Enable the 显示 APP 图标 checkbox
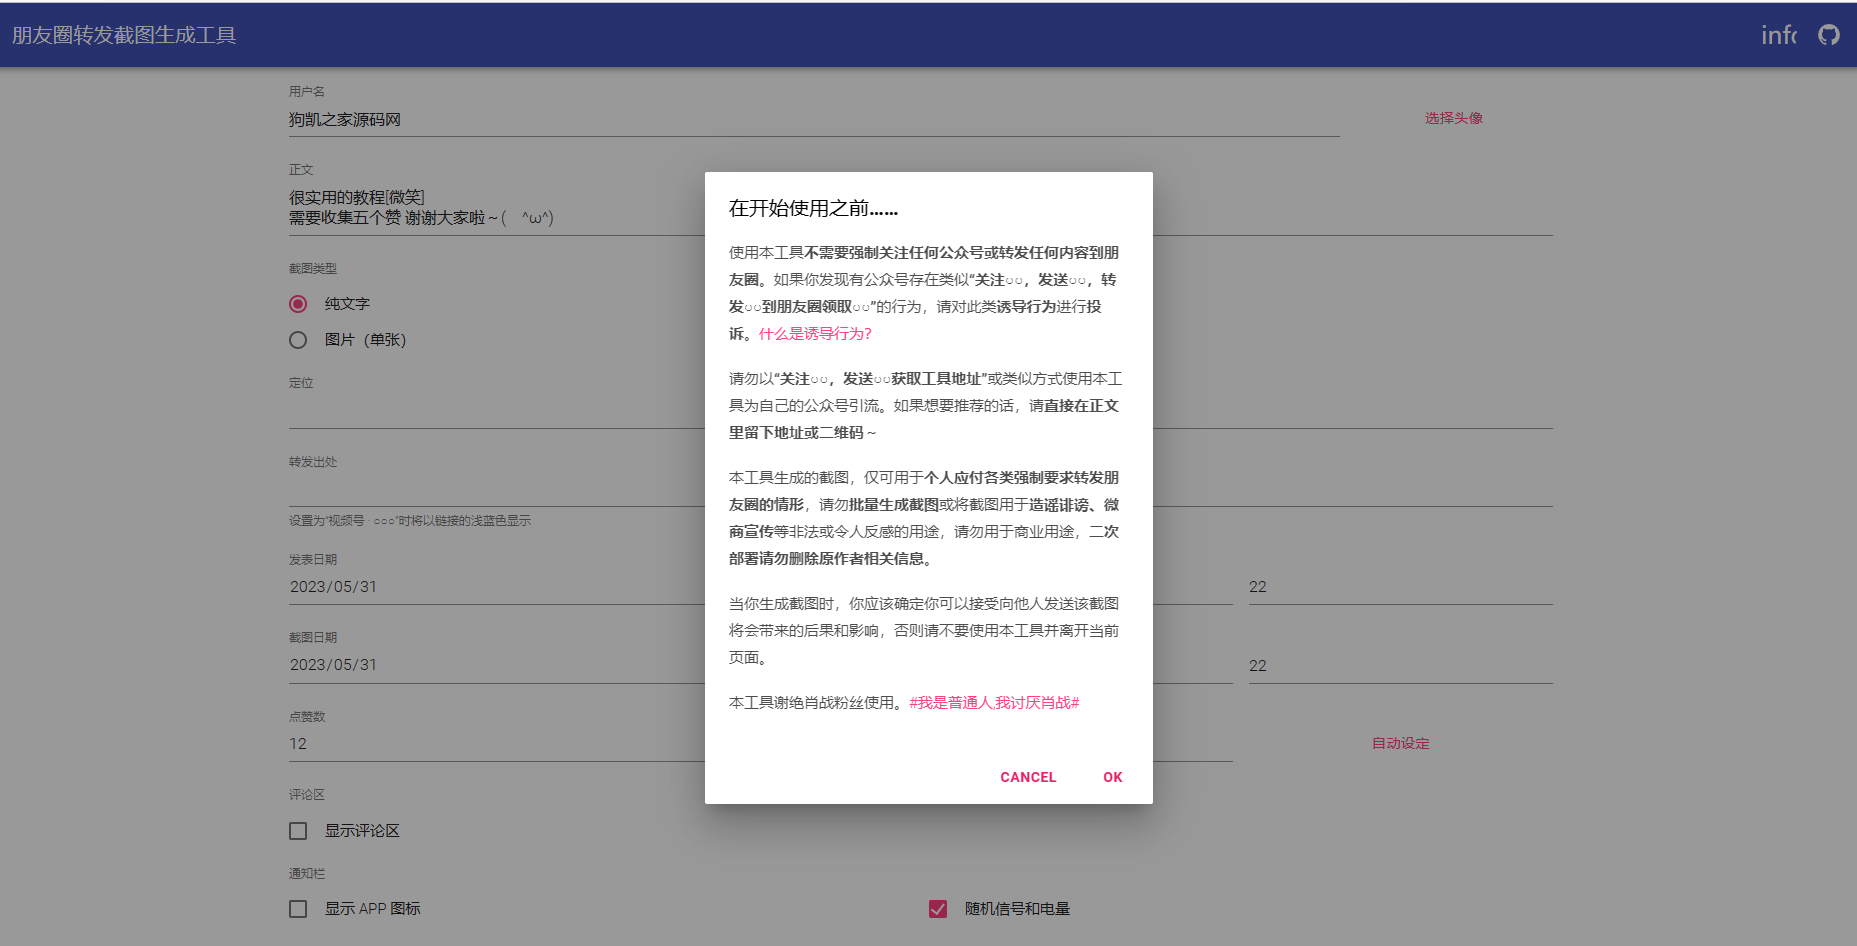The image size is (1857, 946). pyautogui.click(x=298, y=909)
